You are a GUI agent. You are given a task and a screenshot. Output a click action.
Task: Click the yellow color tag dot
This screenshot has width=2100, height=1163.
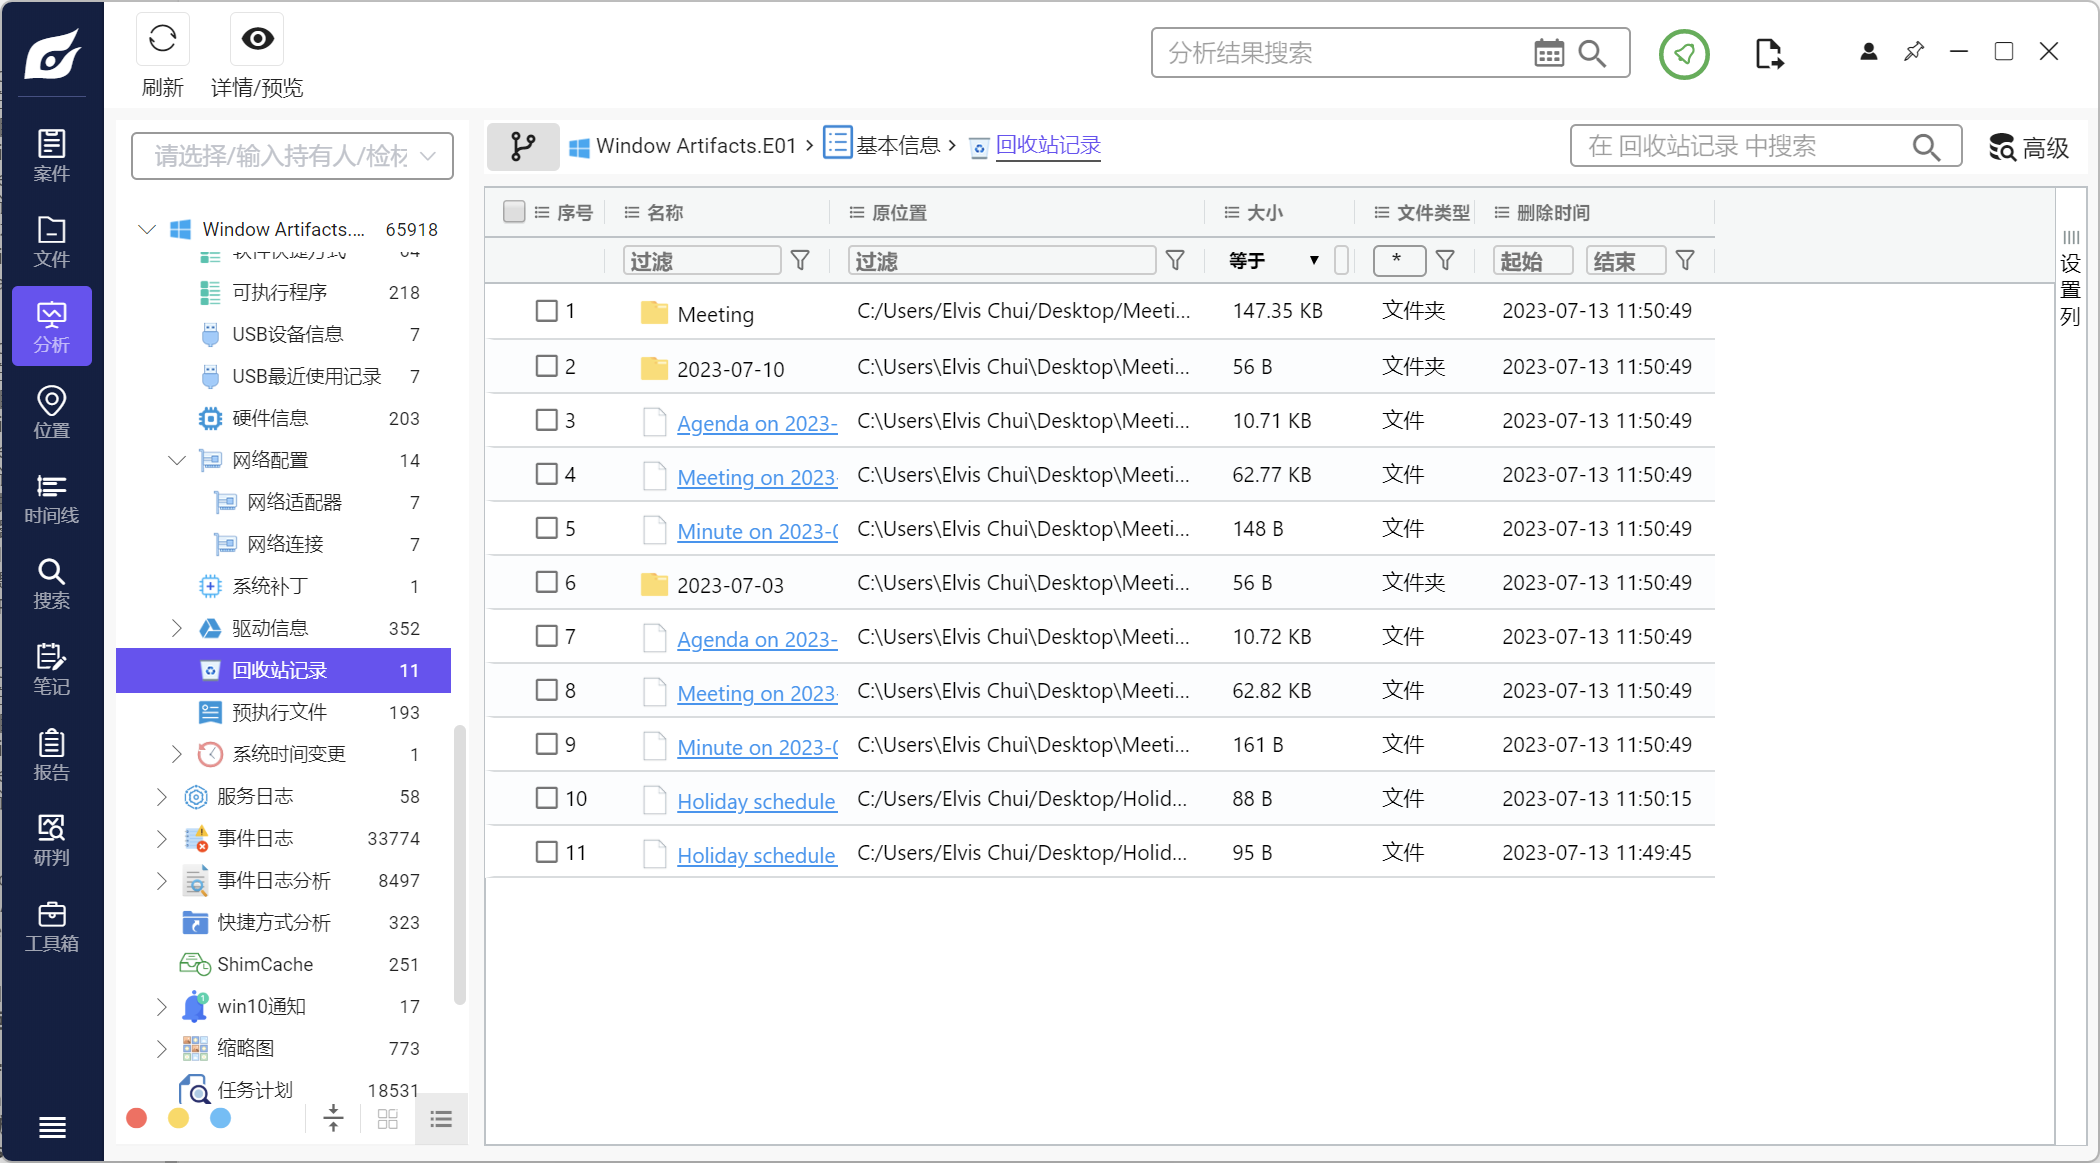click(179, 1118)
